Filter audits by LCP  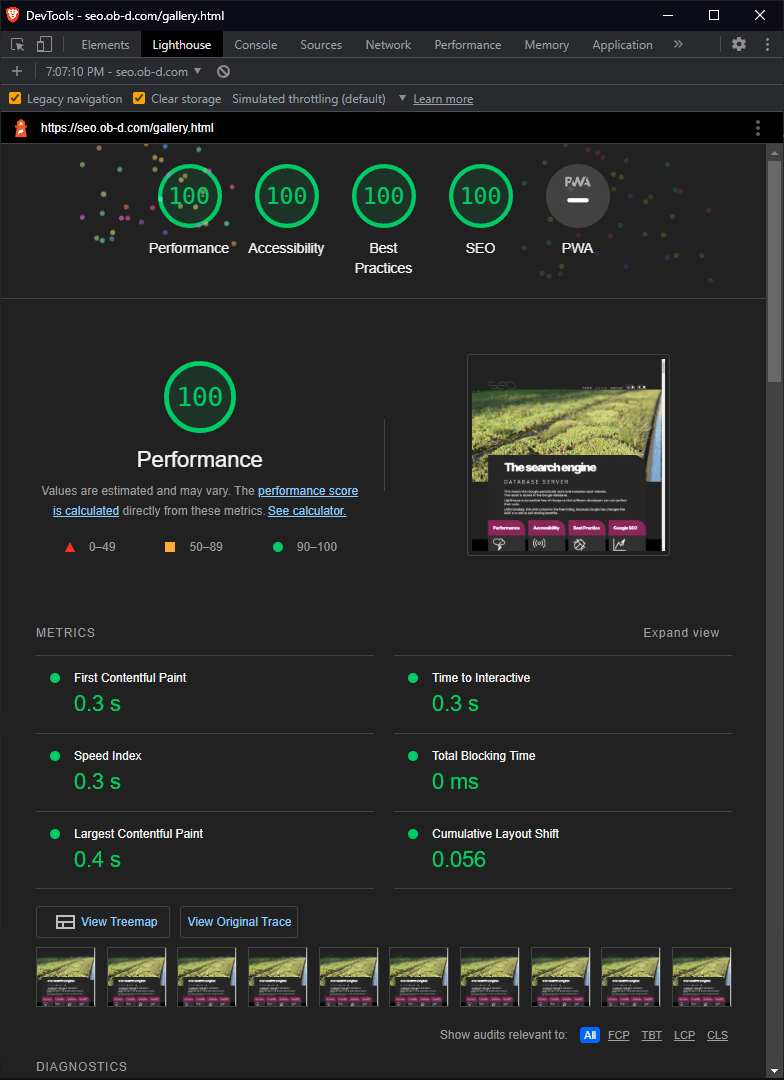click(684, 1035)
